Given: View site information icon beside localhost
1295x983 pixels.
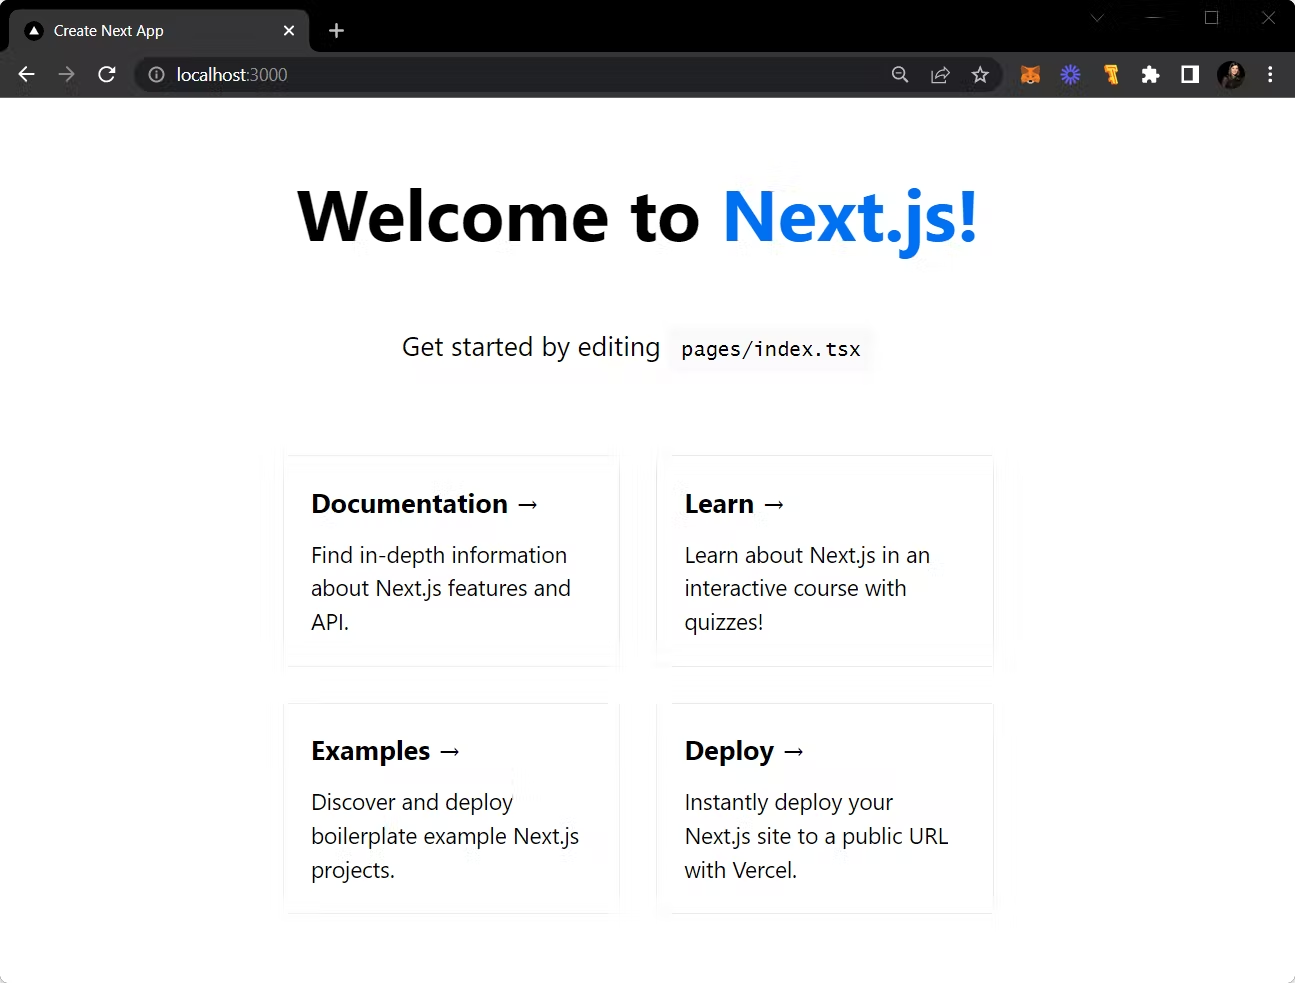Looking at the screenshot, I should pyautogui.click(x=156, y=74).
